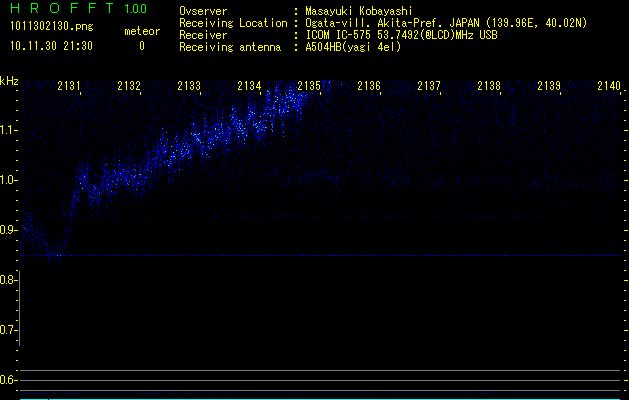Click the date stamp 10.11.30 21:30

(x=51, y=46)
